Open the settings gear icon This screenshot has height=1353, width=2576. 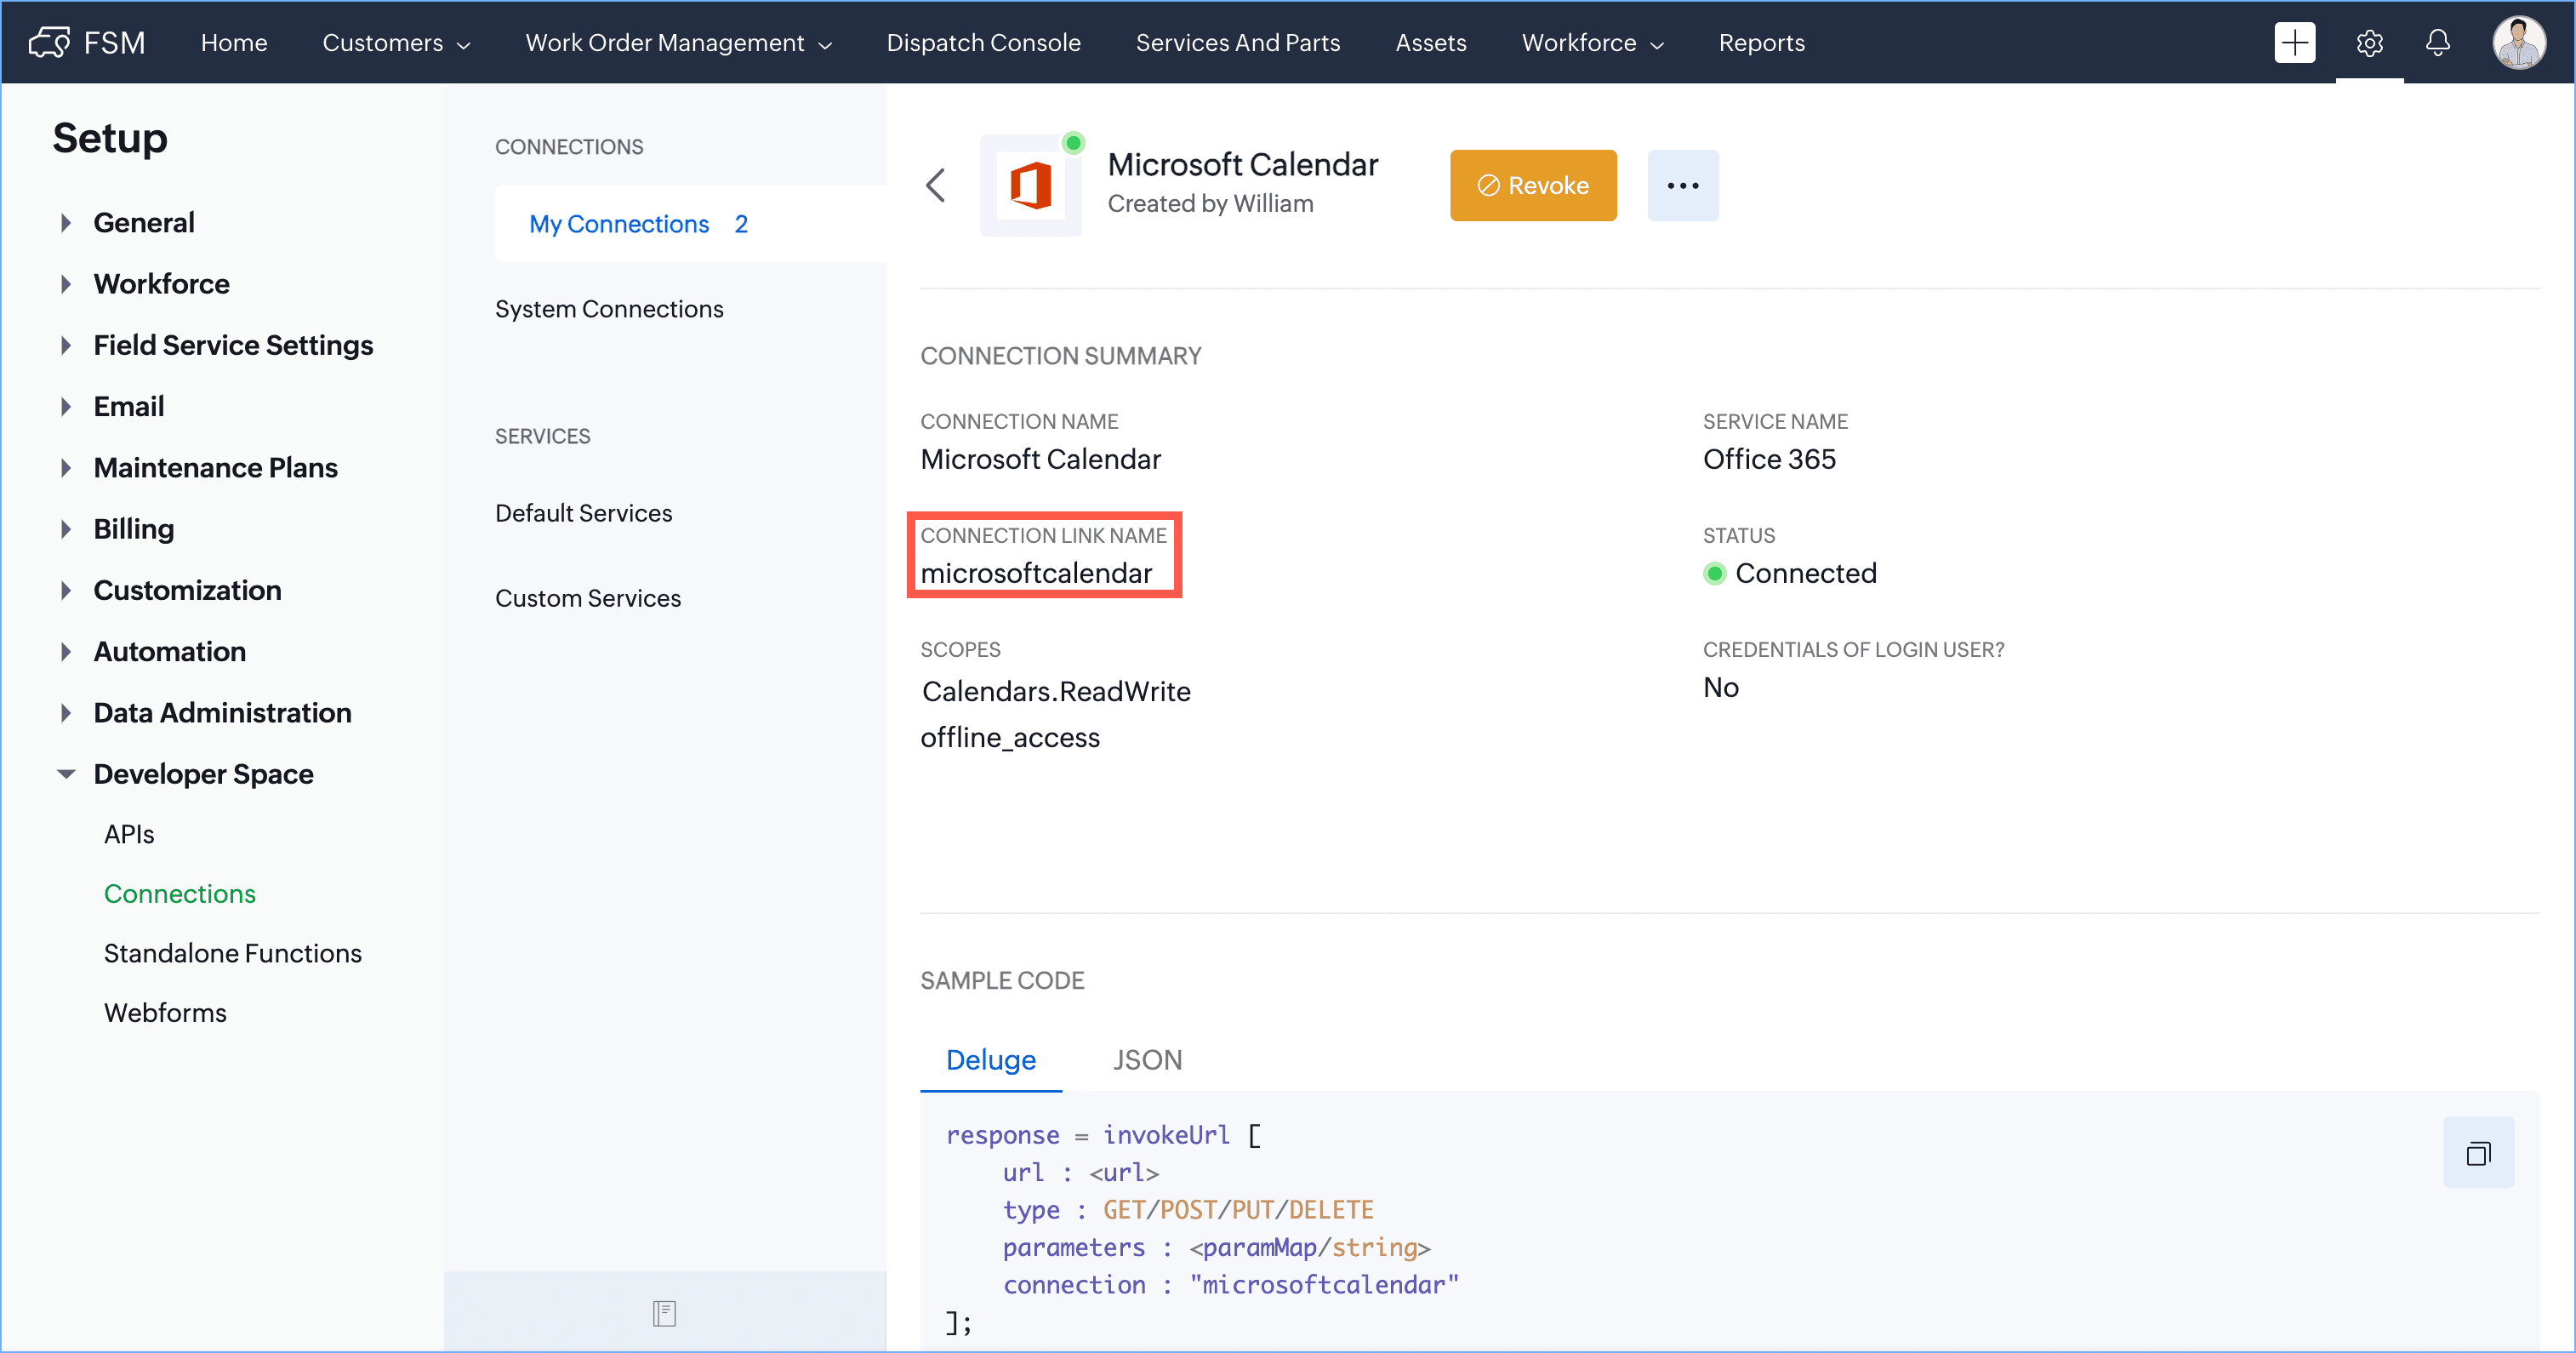[x=2369, y=43]
